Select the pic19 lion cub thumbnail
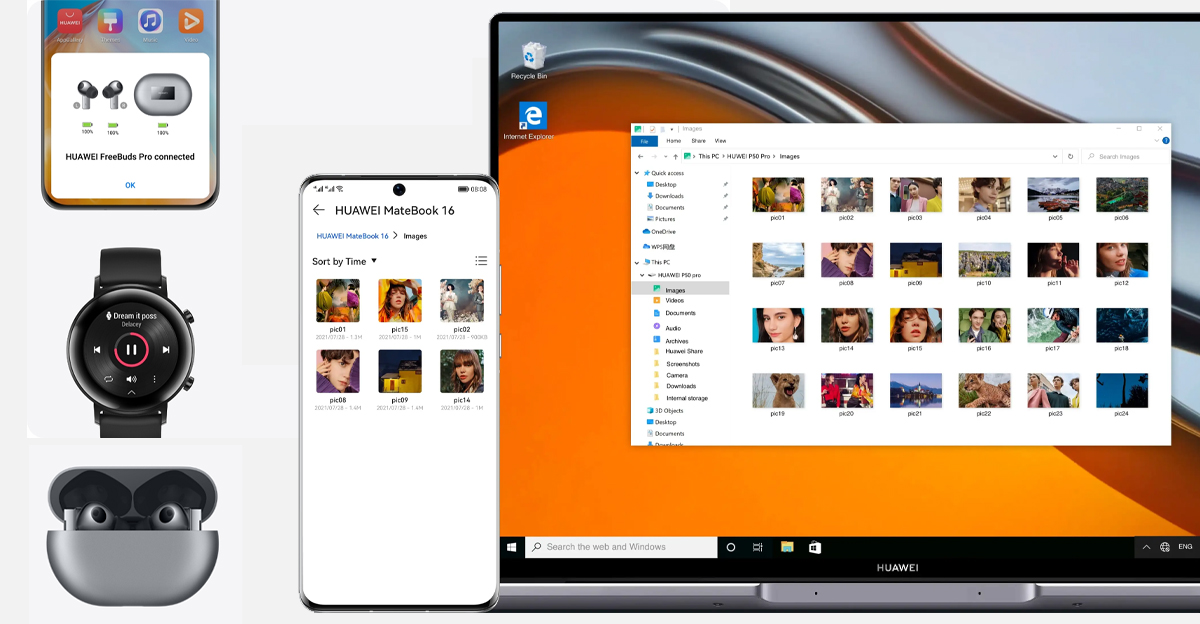This screenshot has width=1200, height=624. click(x=778, y=390)
